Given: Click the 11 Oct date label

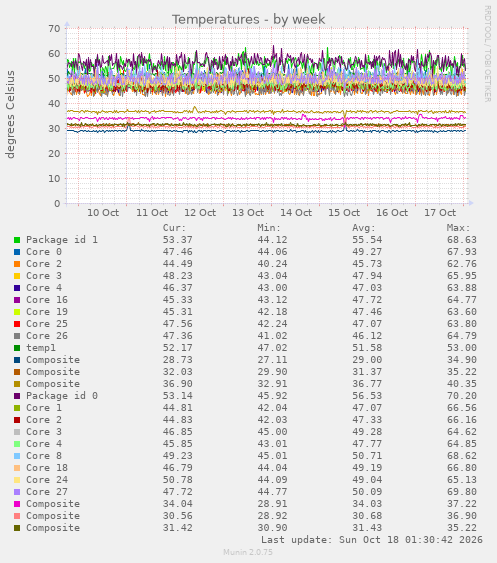Looking at the screenshot, I should [152, 213].
